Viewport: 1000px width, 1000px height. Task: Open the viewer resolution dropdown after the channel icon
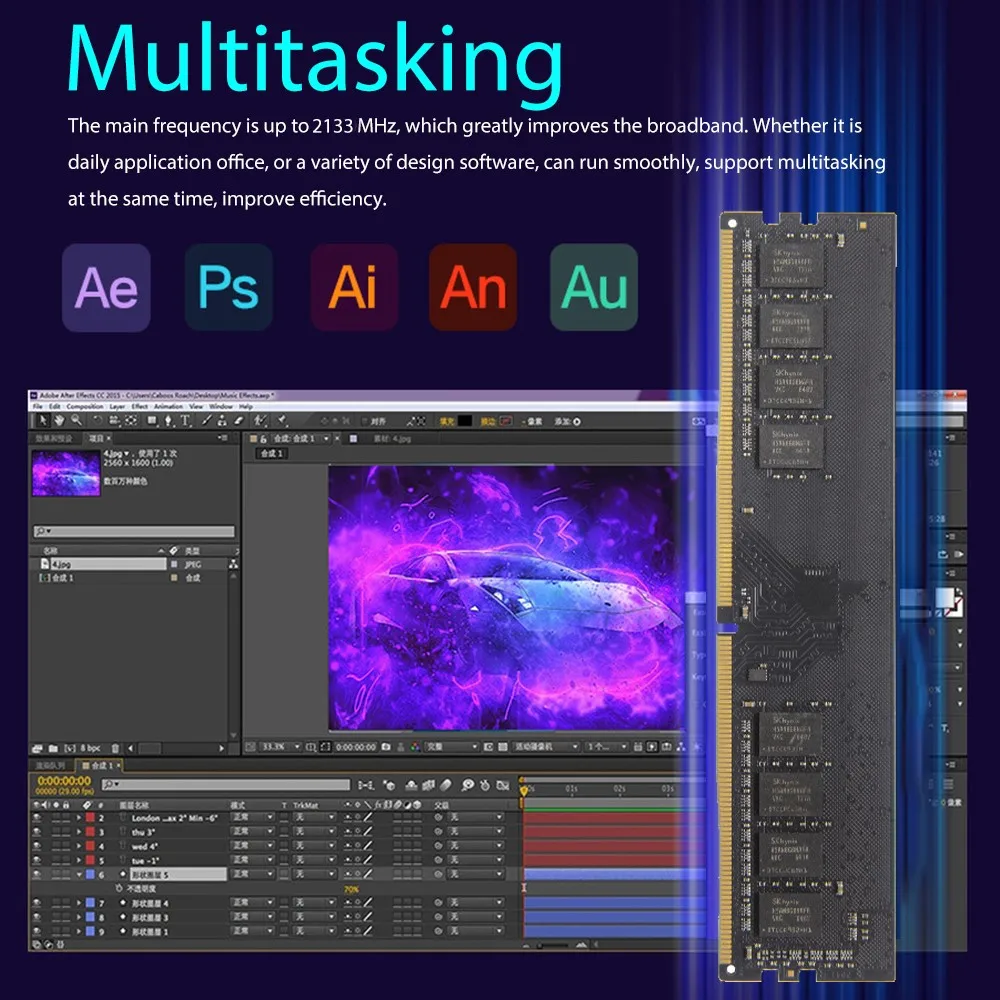click(452, 747)
